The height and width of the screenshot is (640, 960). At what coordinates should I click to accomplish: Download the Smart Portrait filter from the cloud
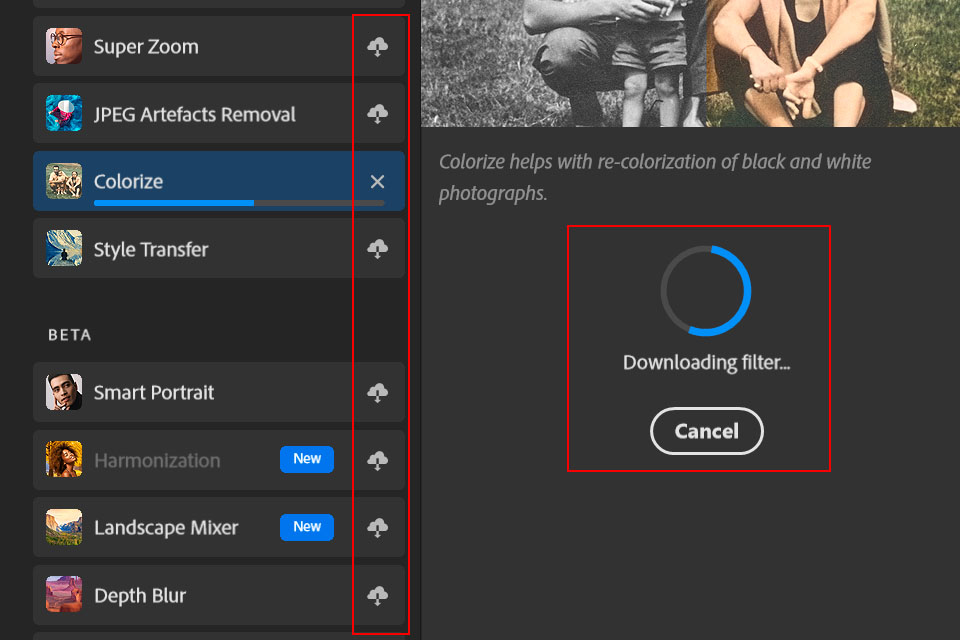click(378, 393)
